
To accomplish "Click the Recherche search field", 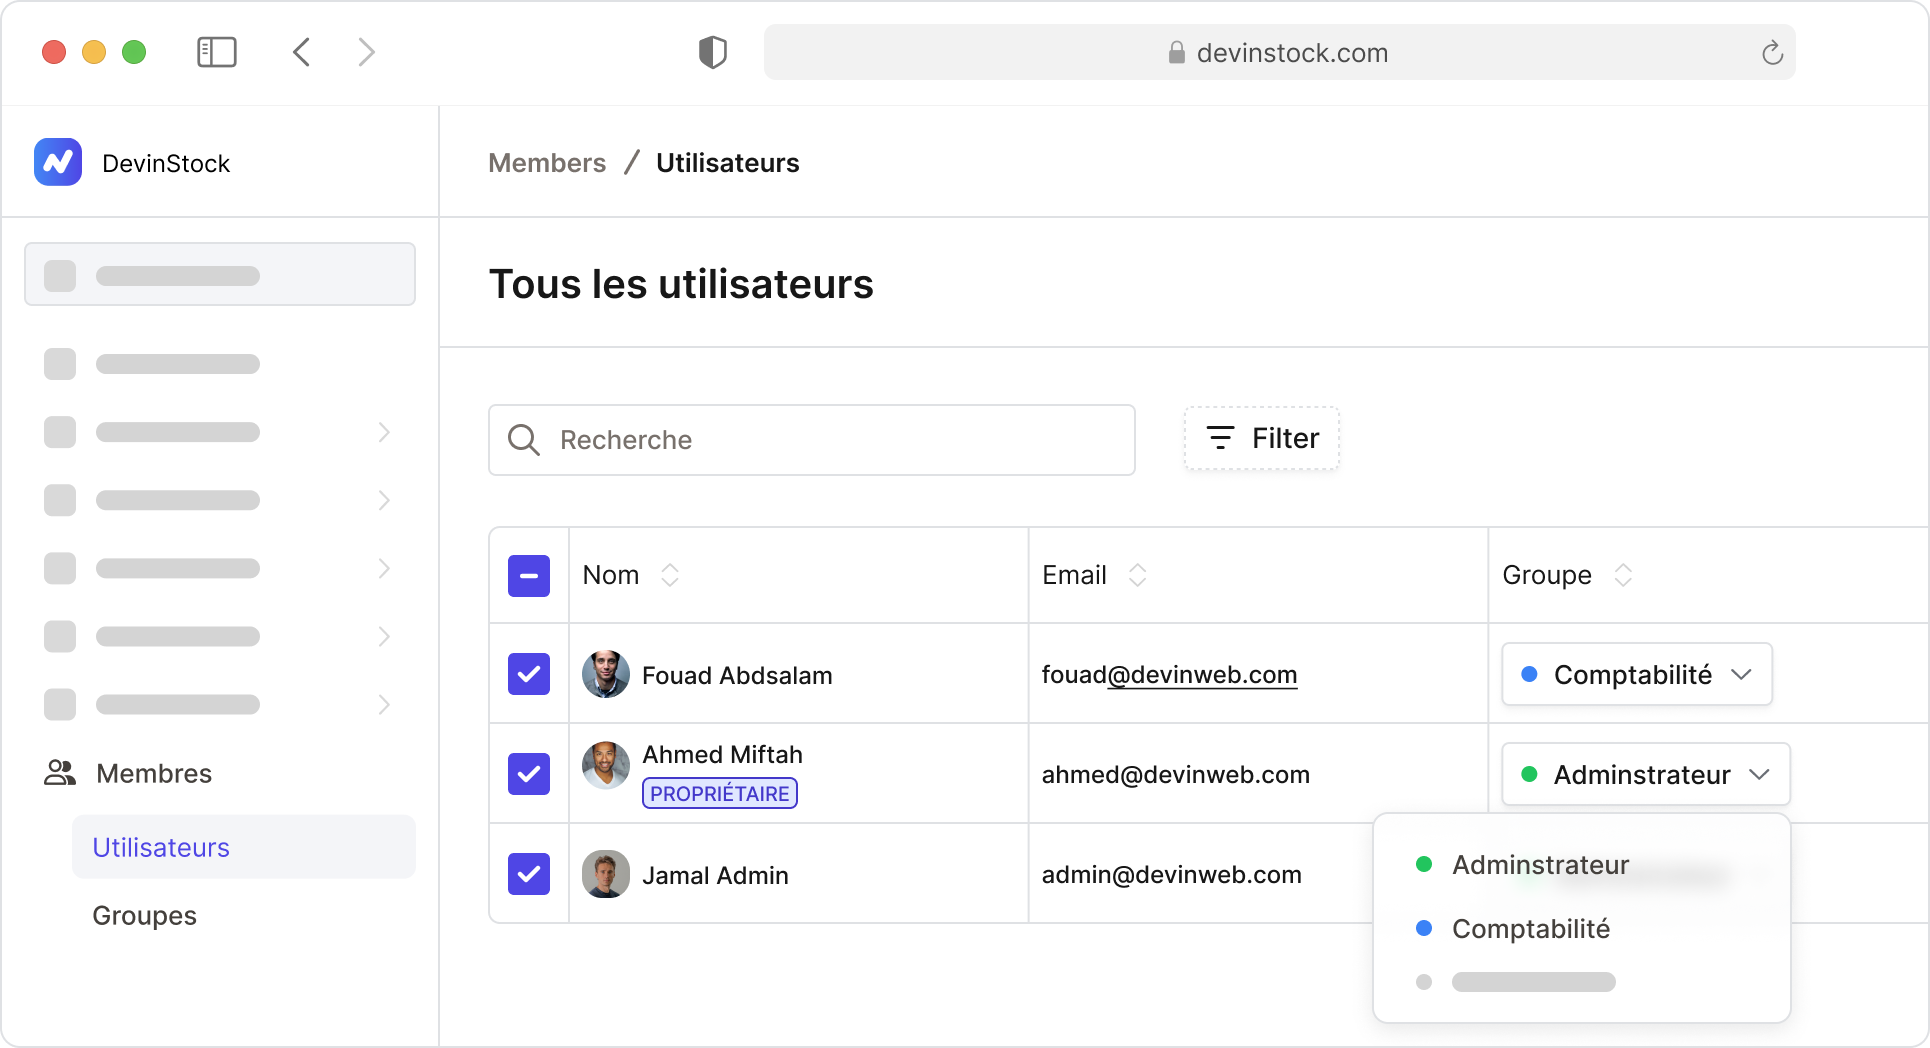I will tap(812, 440).
